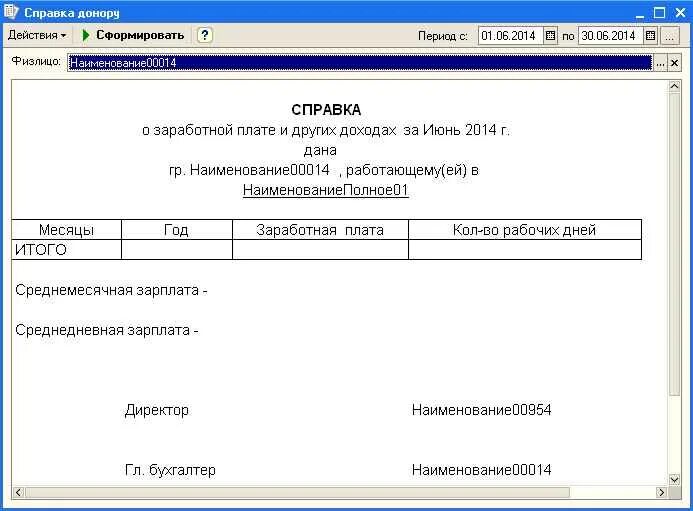Click the horizontal scrollbar left arrow
The image size is (693, 511).
coord(19,492)
